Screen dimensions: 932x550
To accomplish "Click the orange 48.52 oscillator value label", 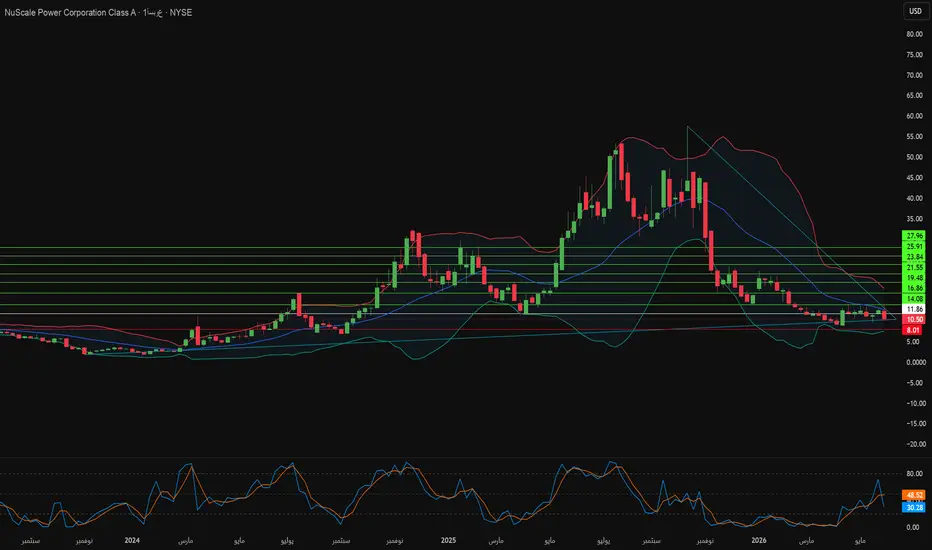I will point(914,495).
